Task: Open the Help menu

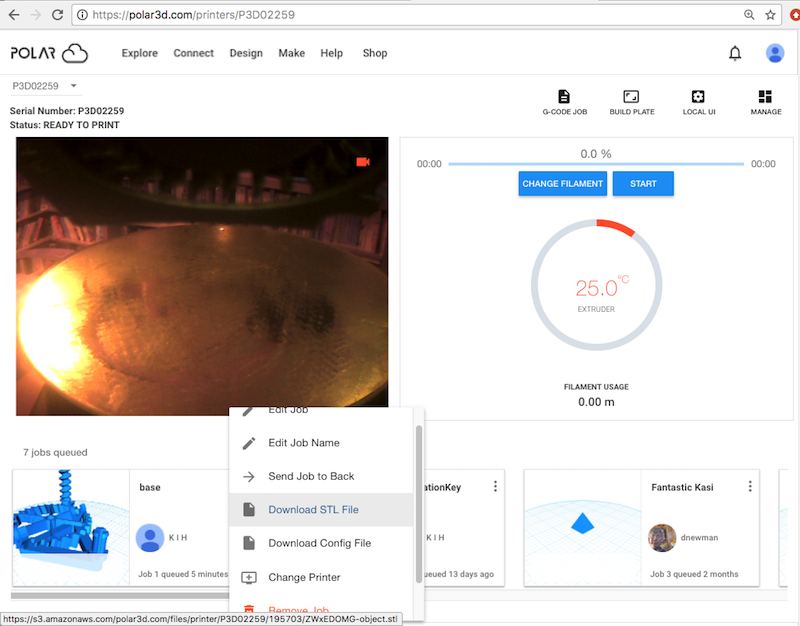Action: coord(331,53)
